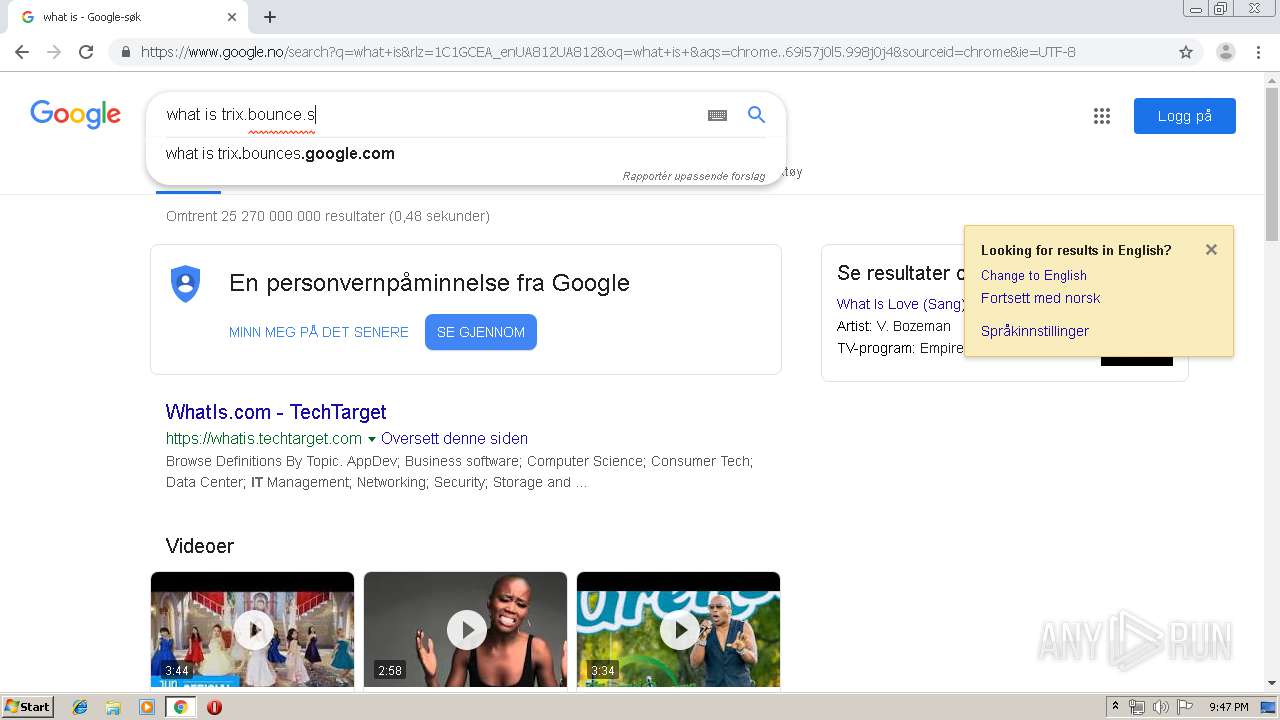This screenshot has width=1280, height=720.
Task: Click the red Opera taskbar icon
Action: (x=214, y=707)
